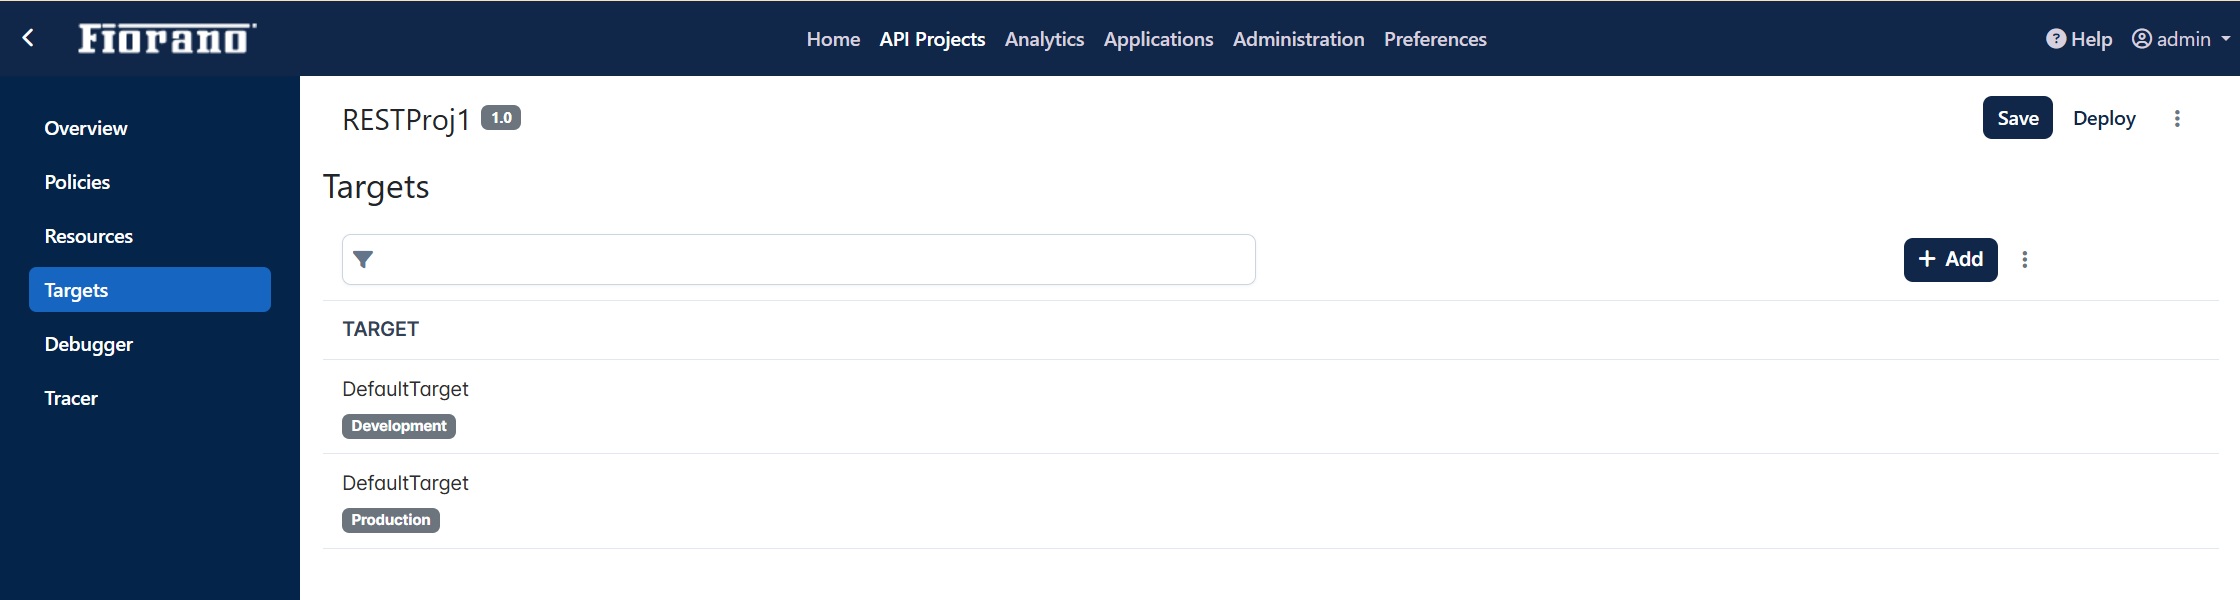Click the Add target button
This screenshot has width=2240, height=600.
pyautogui.click(x=1950, y=260)
